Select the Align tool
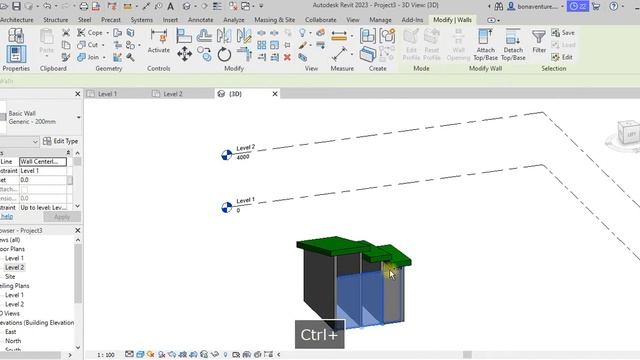This screenshot has width=640, height=360. 184,36
